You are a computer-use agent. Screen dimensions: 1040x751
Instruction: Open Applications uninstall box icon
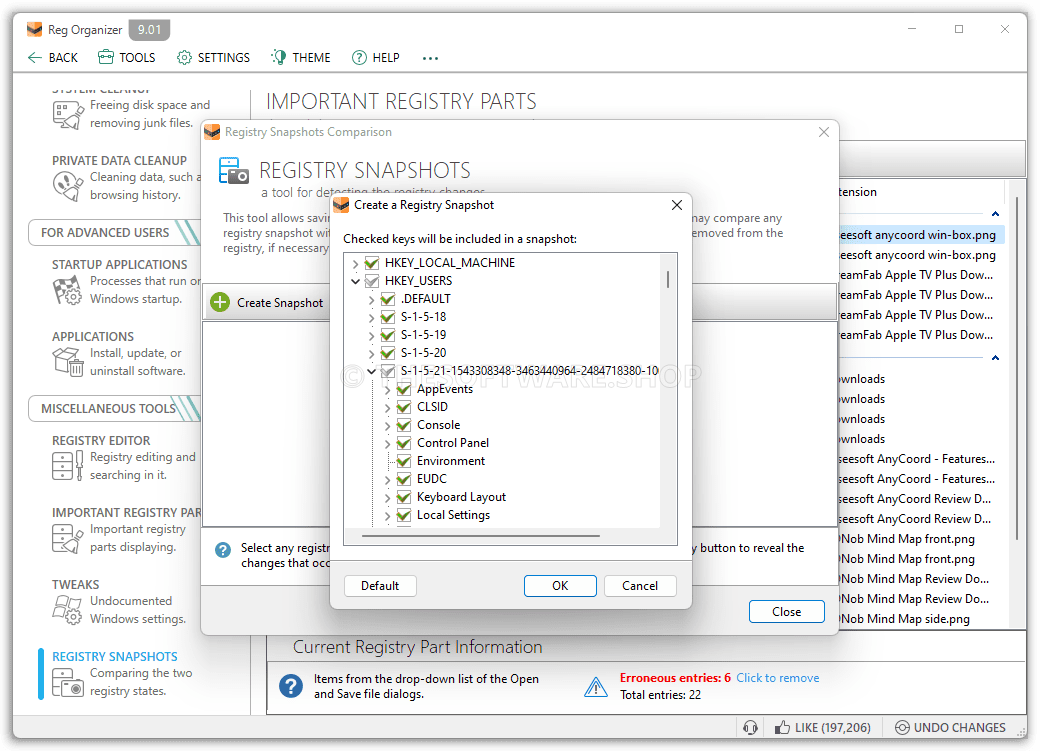tap(68, 362)
